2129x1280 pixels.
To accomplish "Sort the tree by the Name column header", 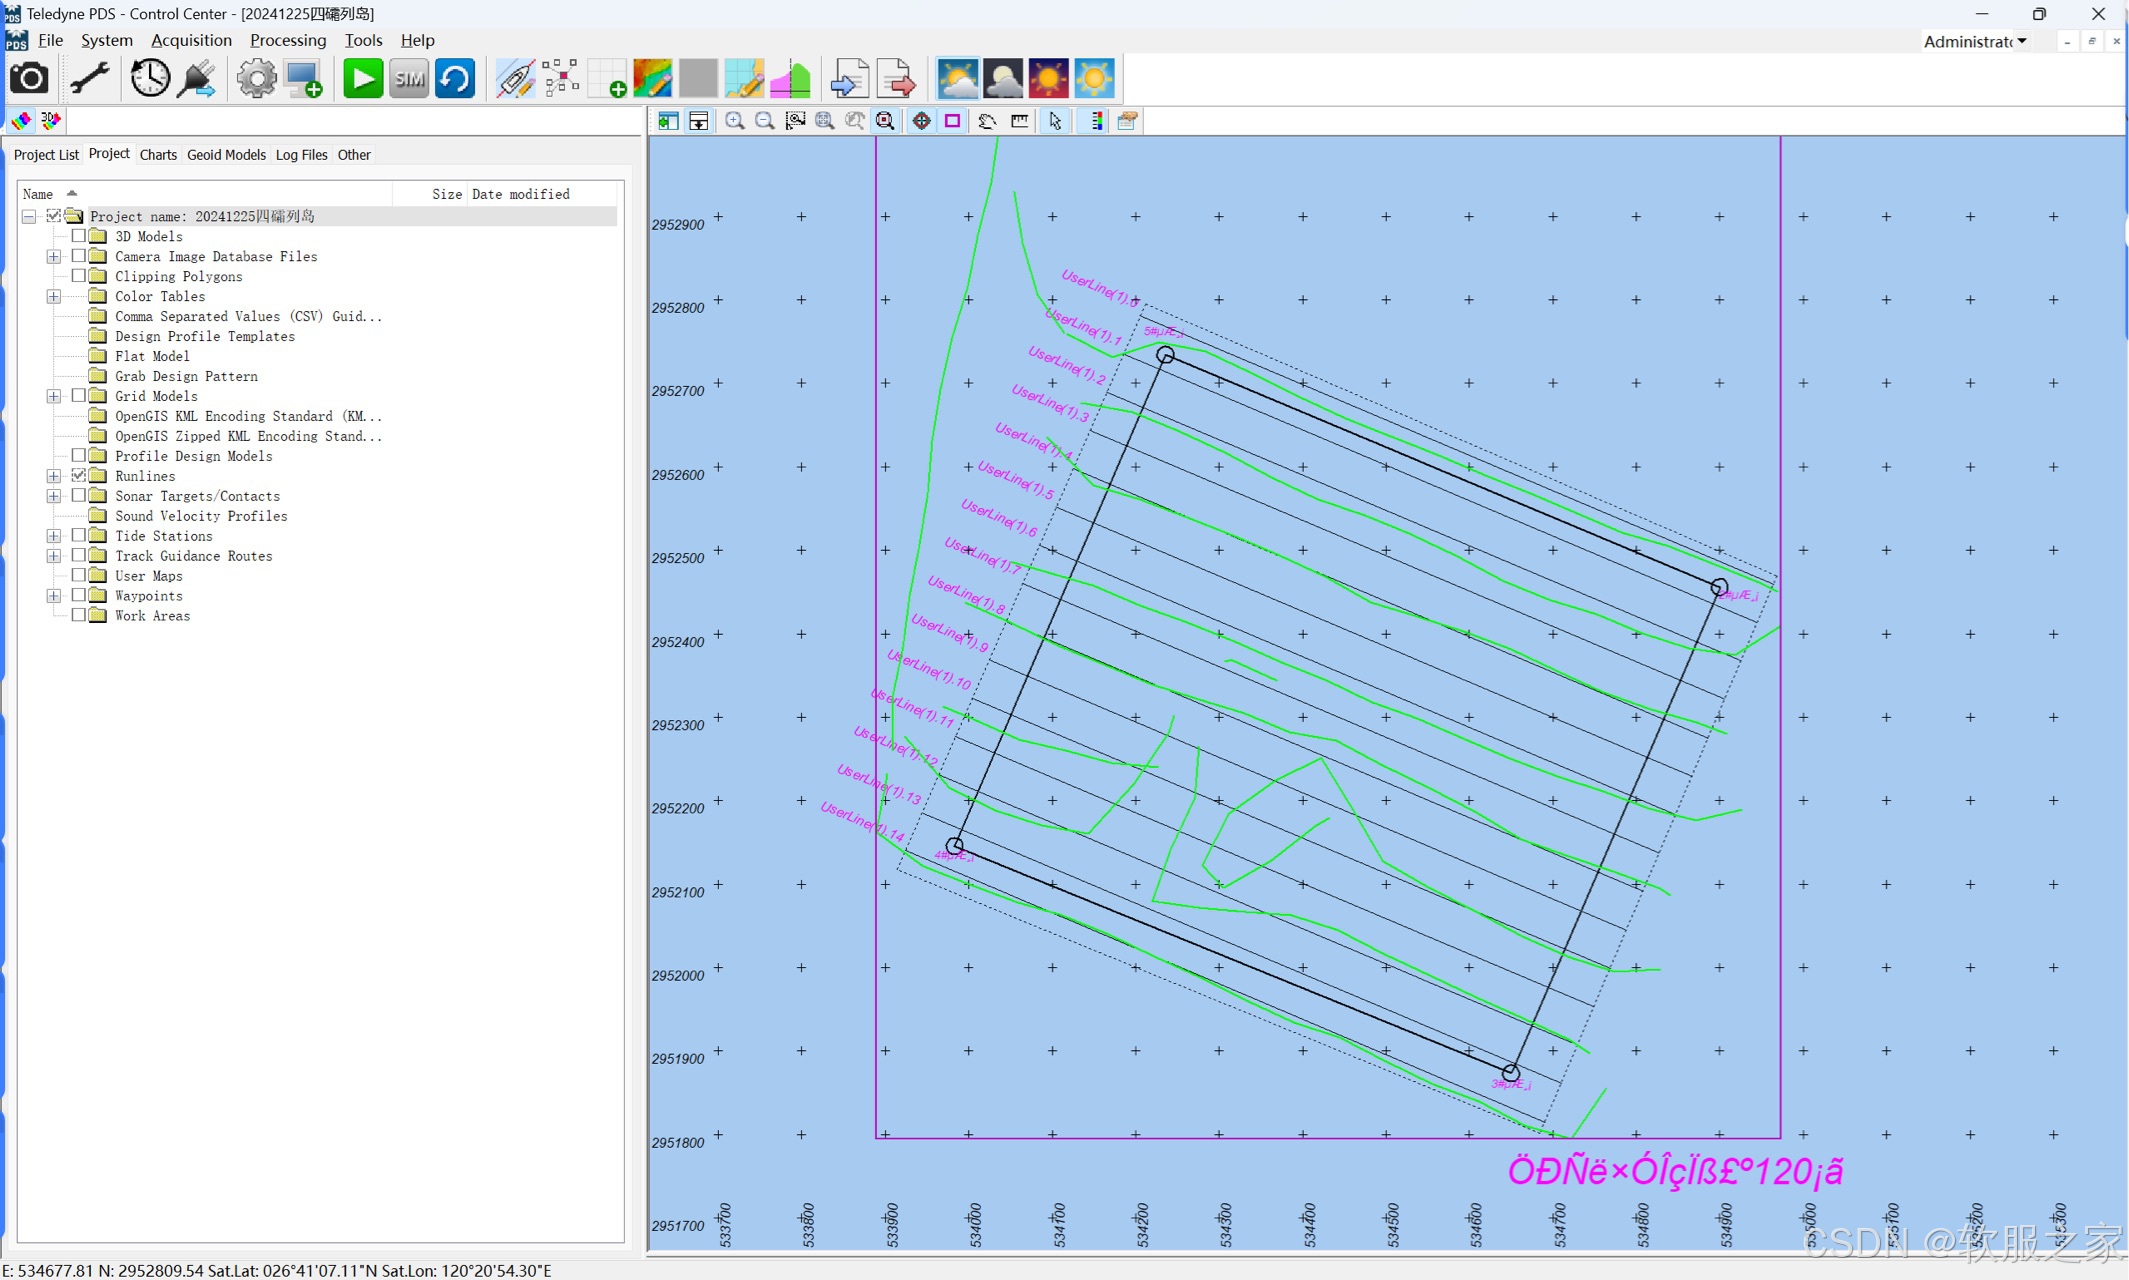I will point(37,193).
